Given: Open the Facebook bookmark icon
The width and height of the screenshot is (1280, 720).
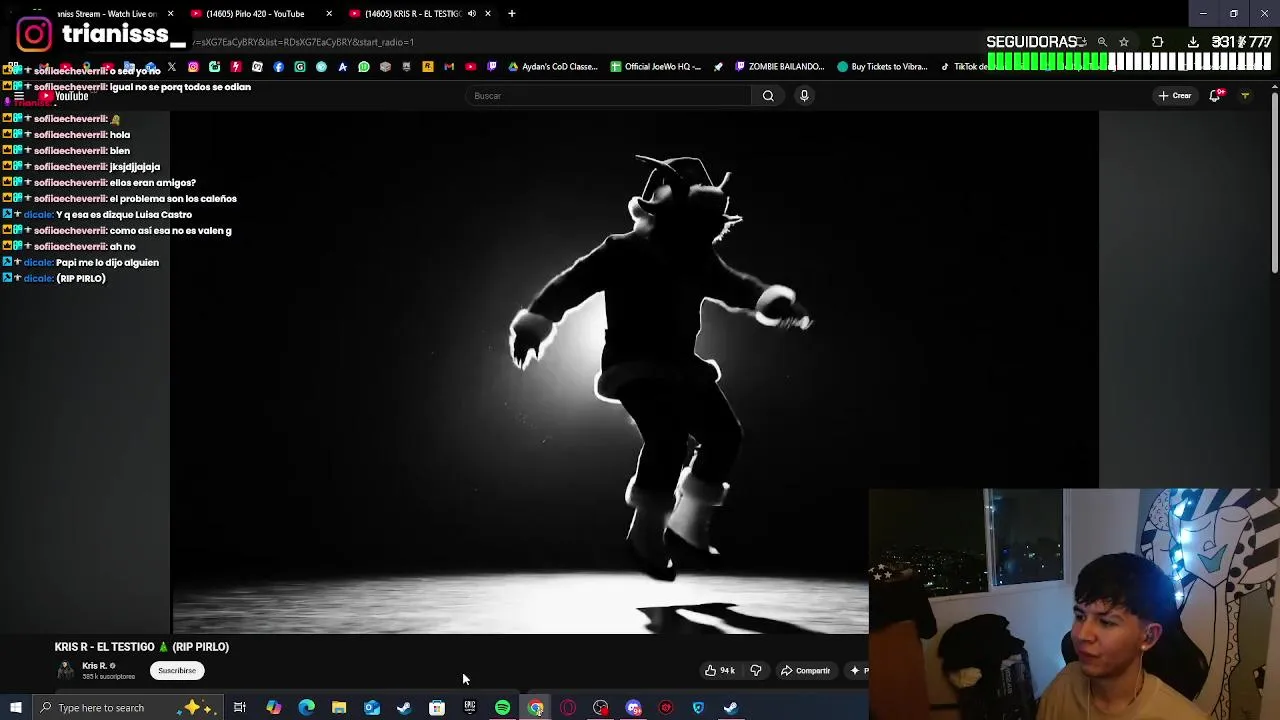Looking at the screenshot, I should 279,67.
